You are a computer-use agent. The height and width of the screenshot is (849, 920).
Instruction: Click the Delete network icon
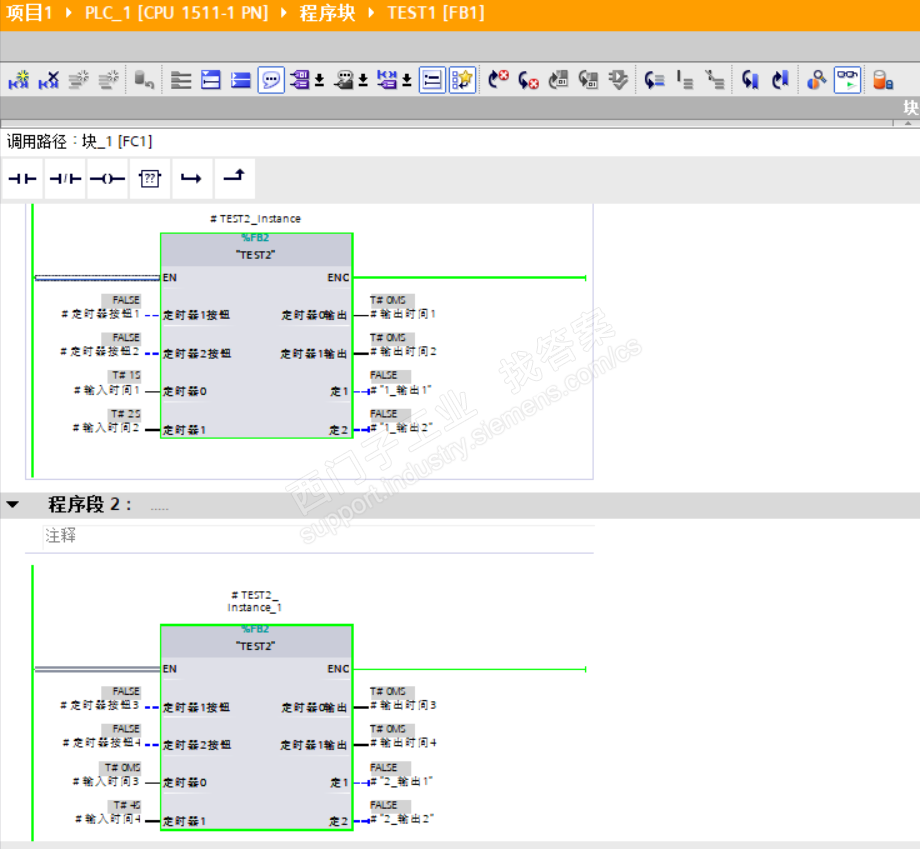pos(49,80)
